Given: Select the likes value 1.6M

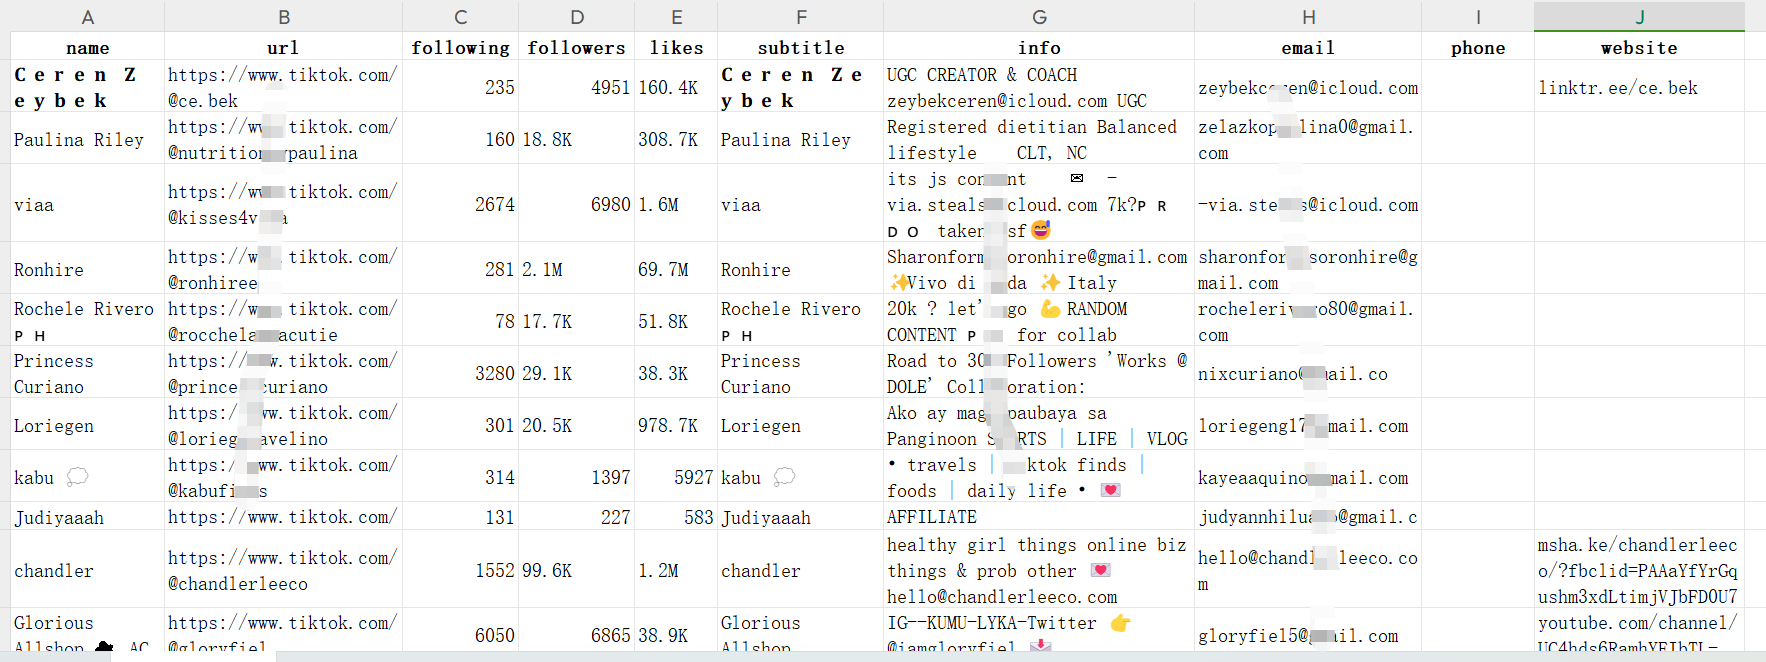Looking at the screenshot, I should click(677, 204).
